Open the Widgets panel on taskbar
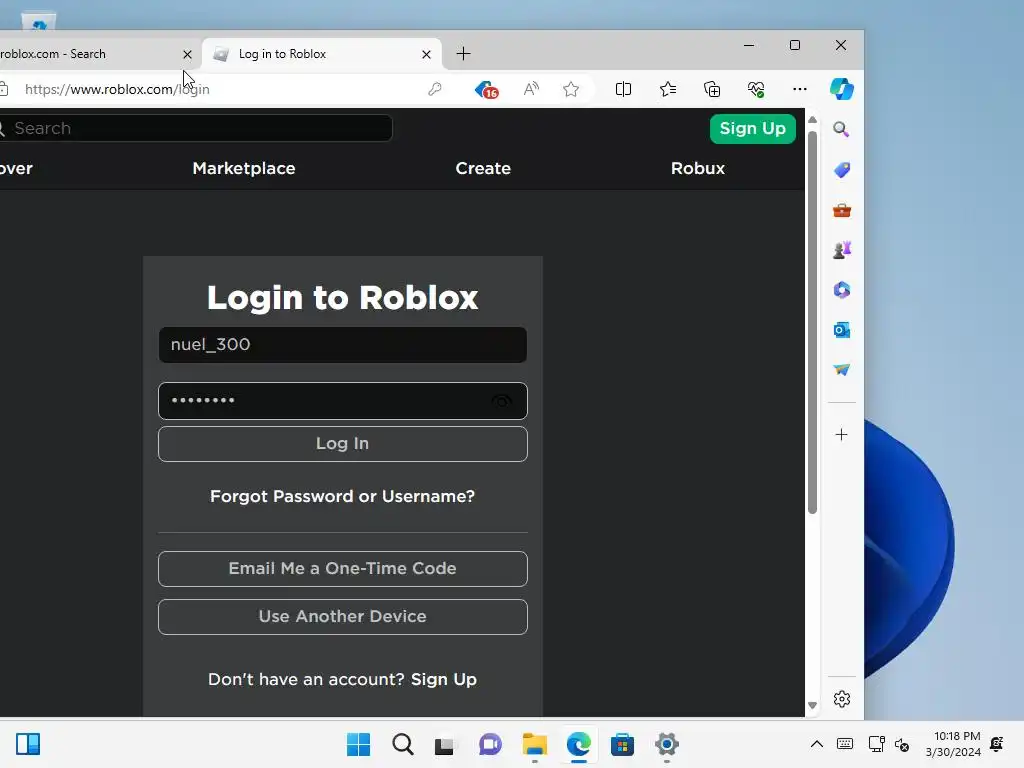Screen dimensions: 1024x768 coord(28,744)
